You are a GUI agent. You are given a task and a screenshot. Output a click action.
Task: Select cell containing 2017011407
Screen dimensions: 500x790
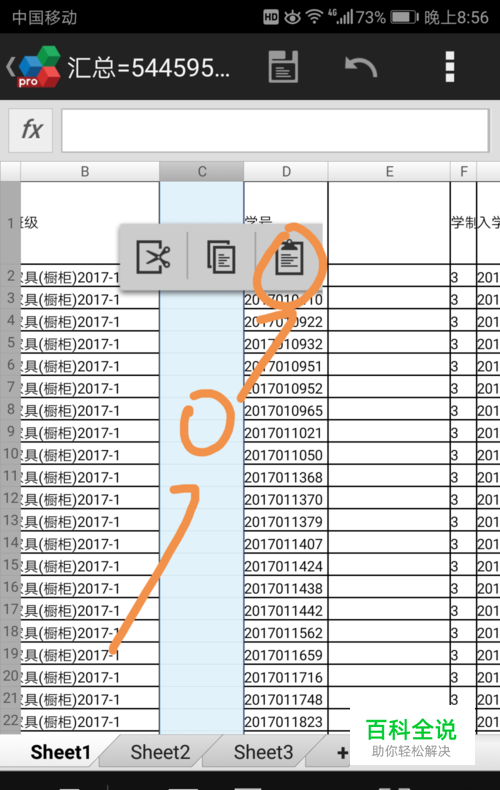[x=286, y=543]
